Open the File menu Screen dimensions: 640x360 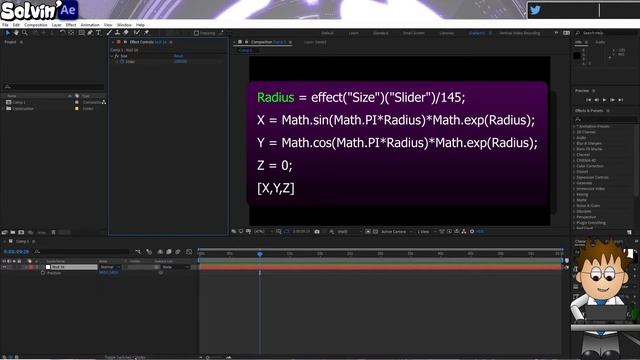(x=5, y=25)
